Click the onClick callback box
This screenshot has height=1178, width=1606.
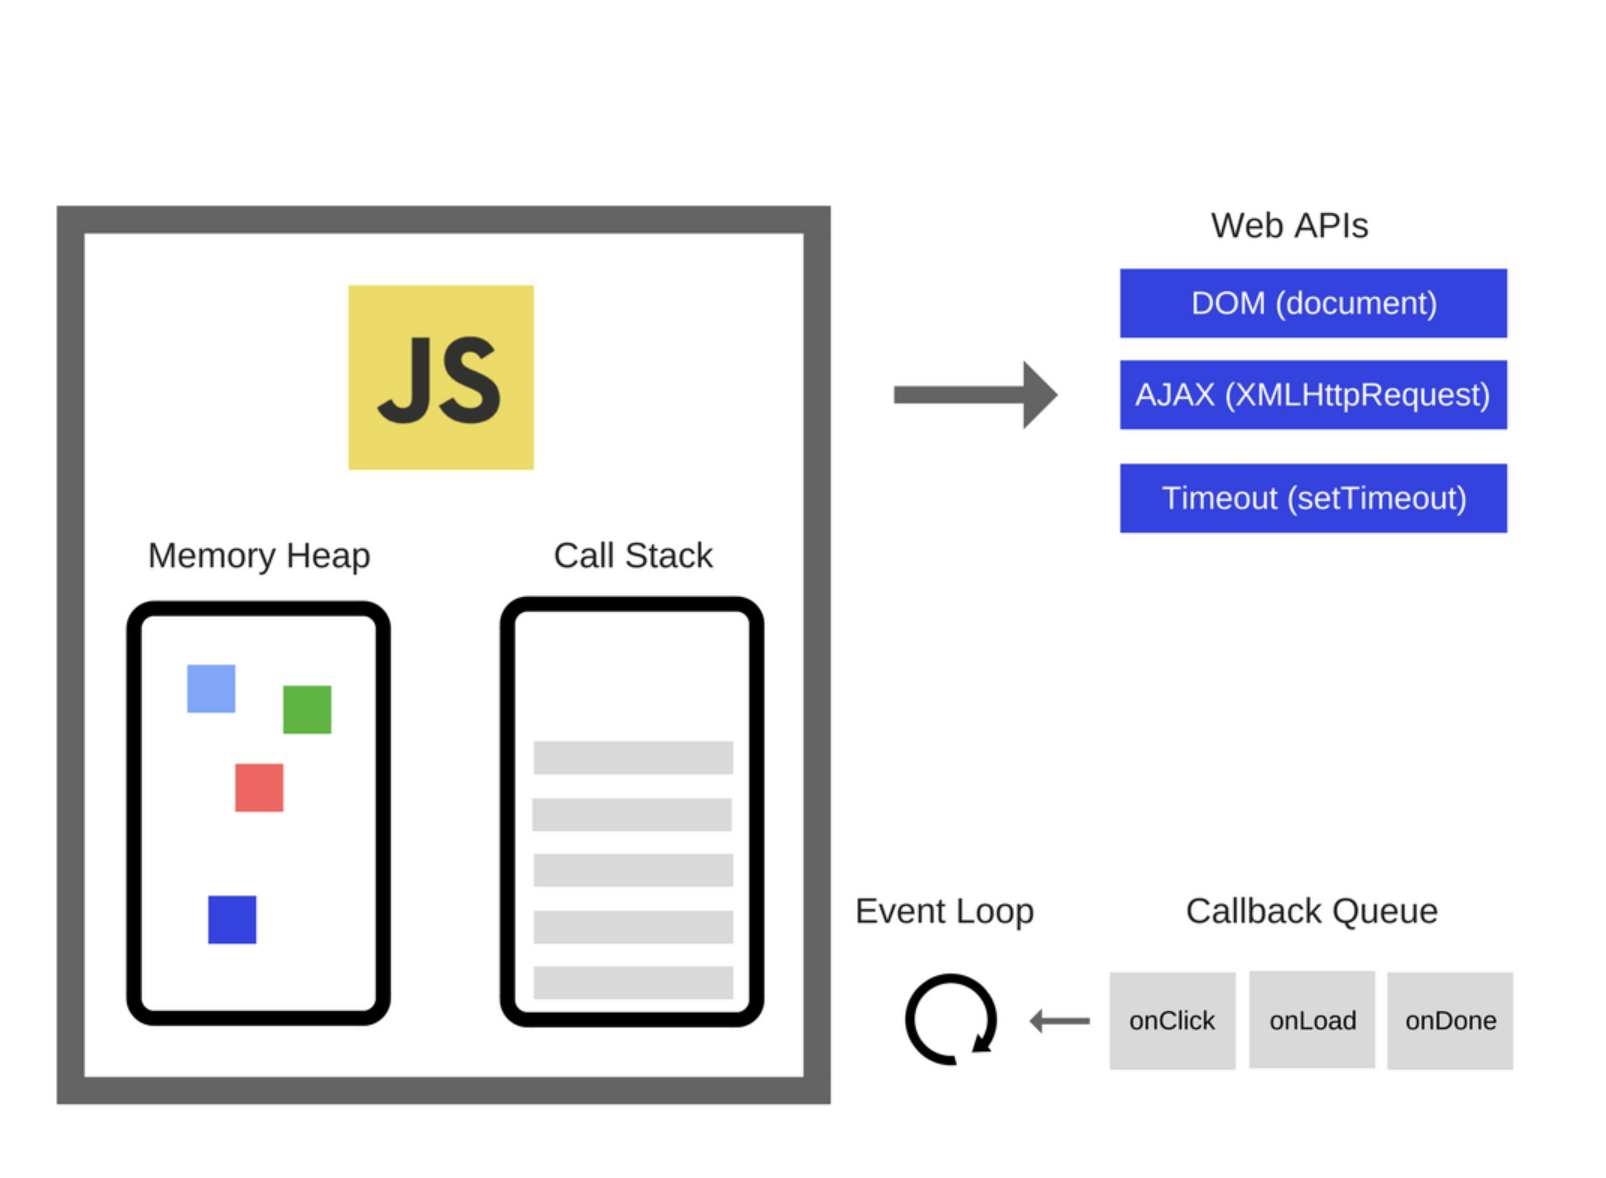click(1172, 1020)
